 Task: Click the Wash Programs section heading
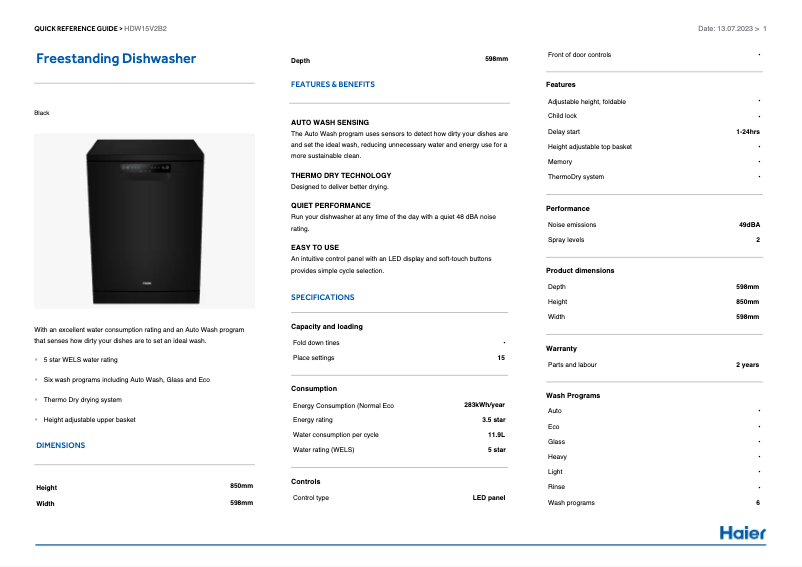[573, 395]
